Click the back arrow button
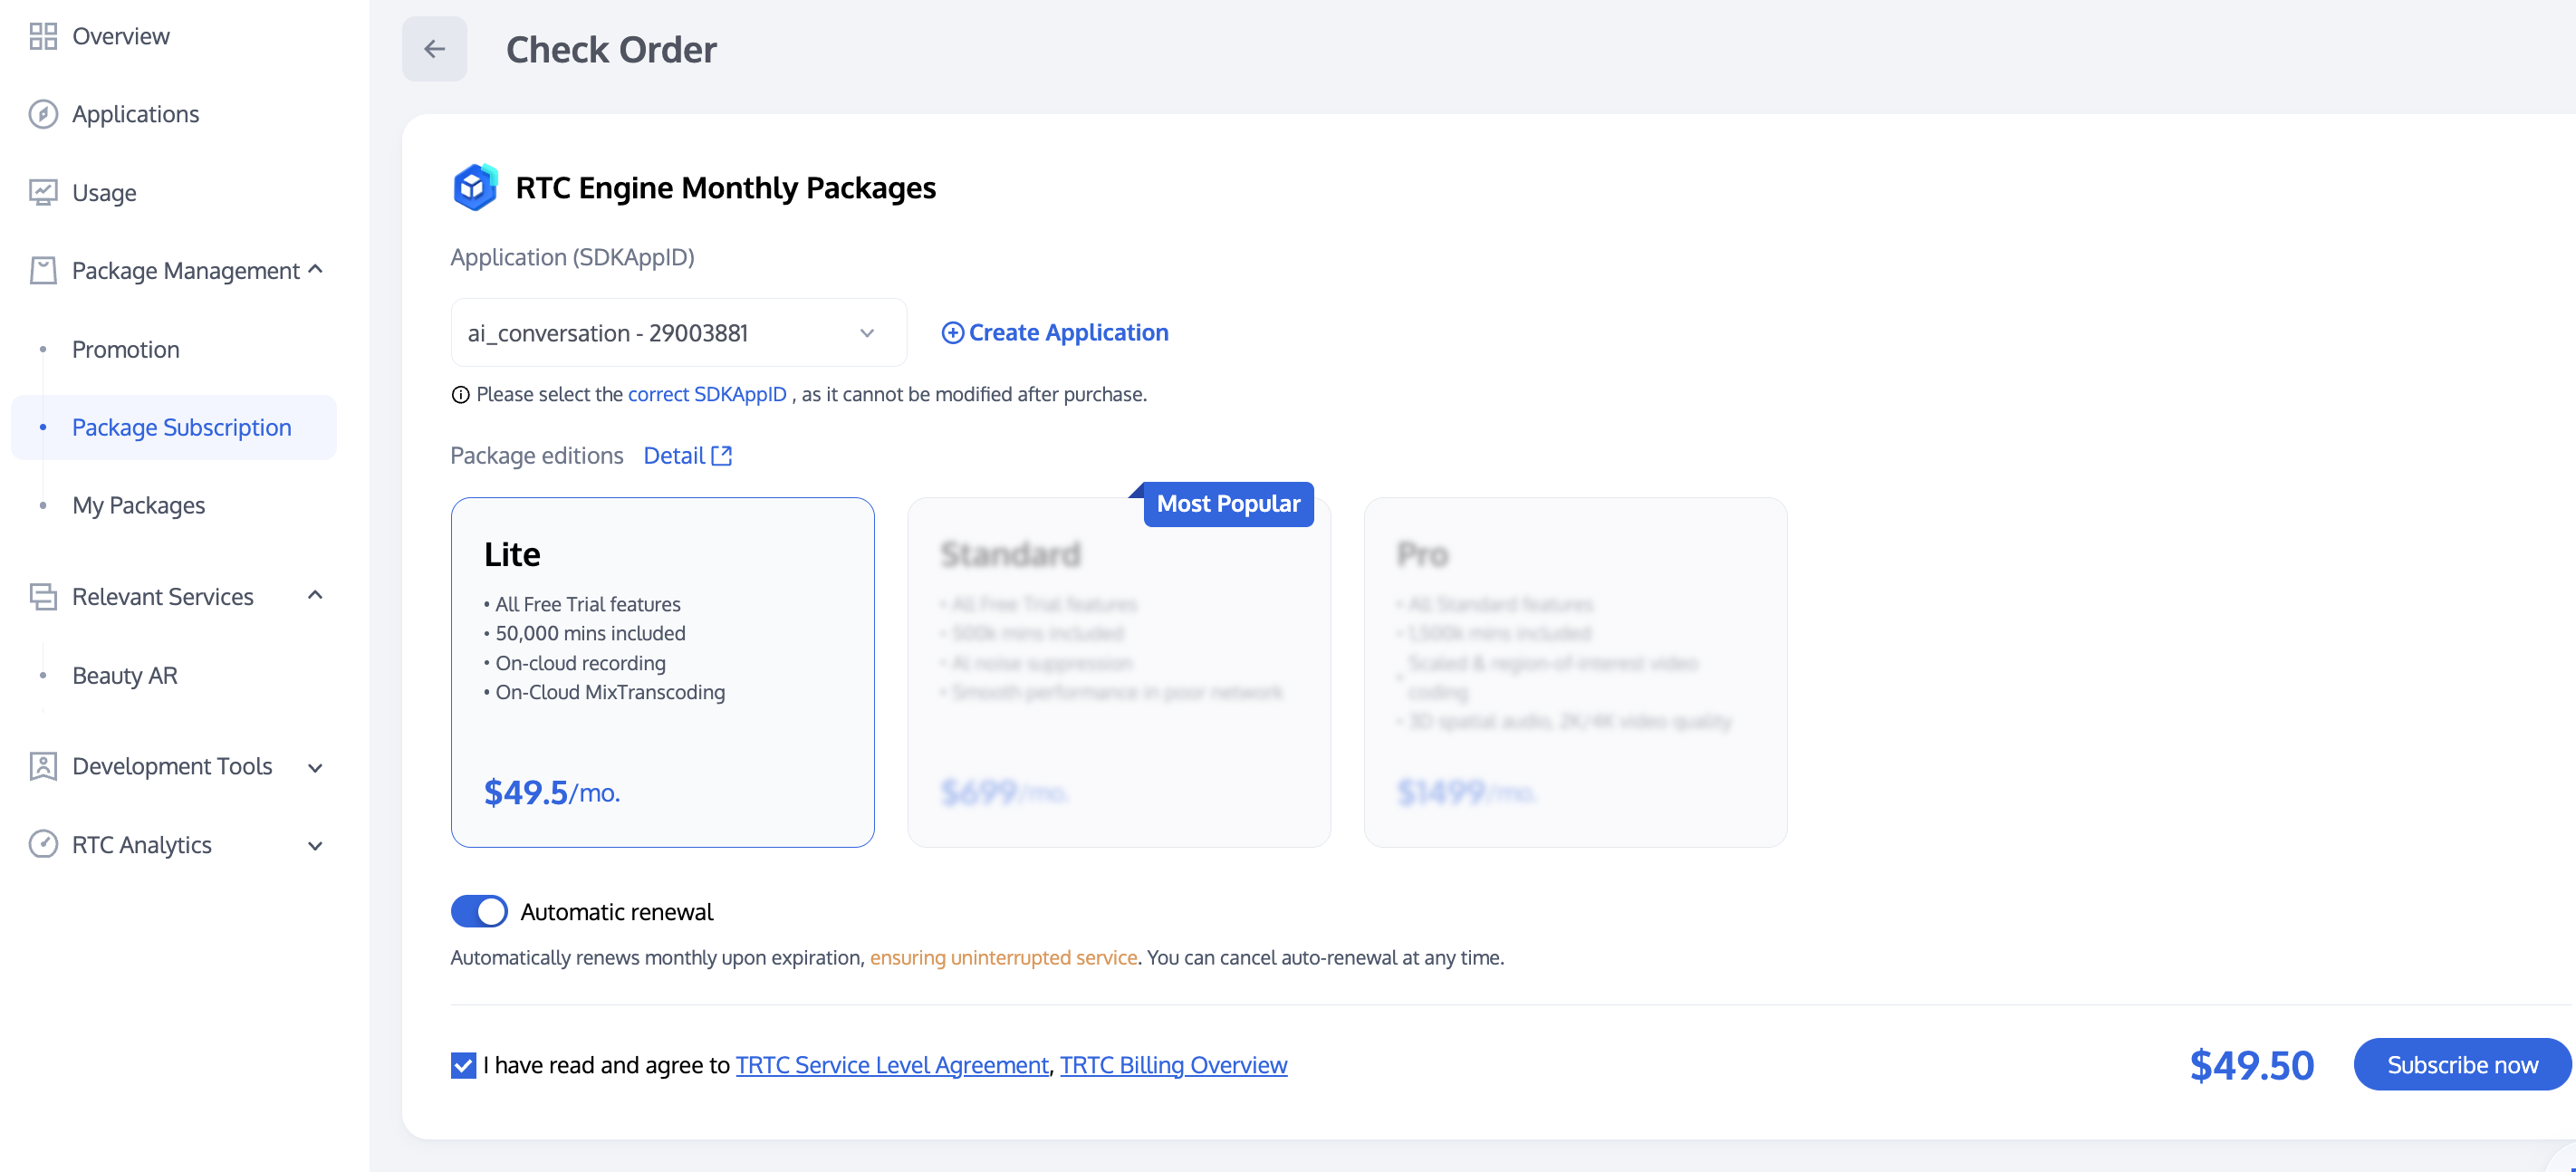The width and height of the screenshot is (2576, 1172). 434,49
